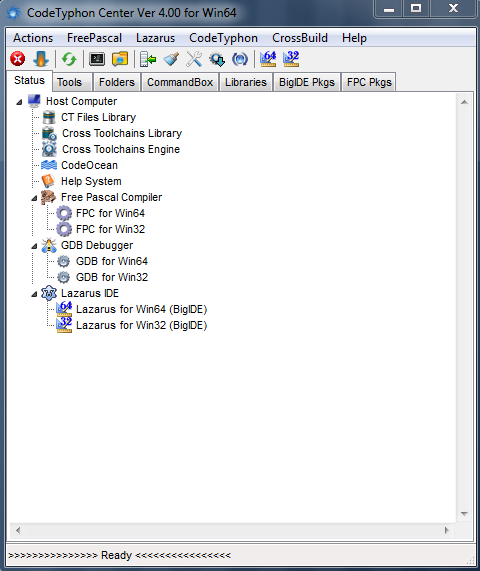The image size is (480, 571).
Task: Select the FPC for Win32 tree item
Action: [110, 229]
